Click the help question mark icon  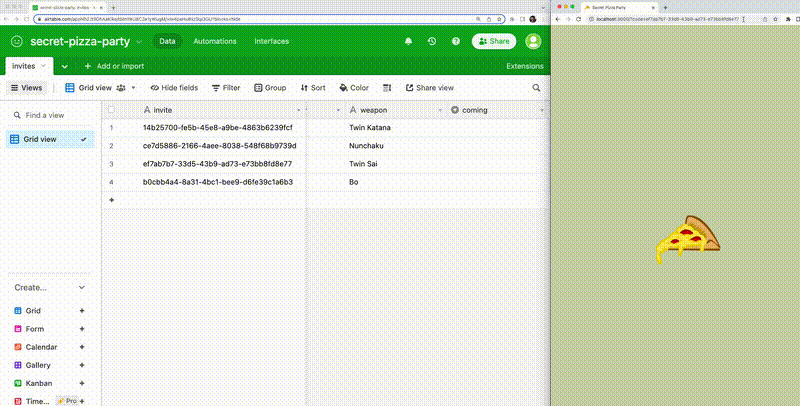pos(456,41)
